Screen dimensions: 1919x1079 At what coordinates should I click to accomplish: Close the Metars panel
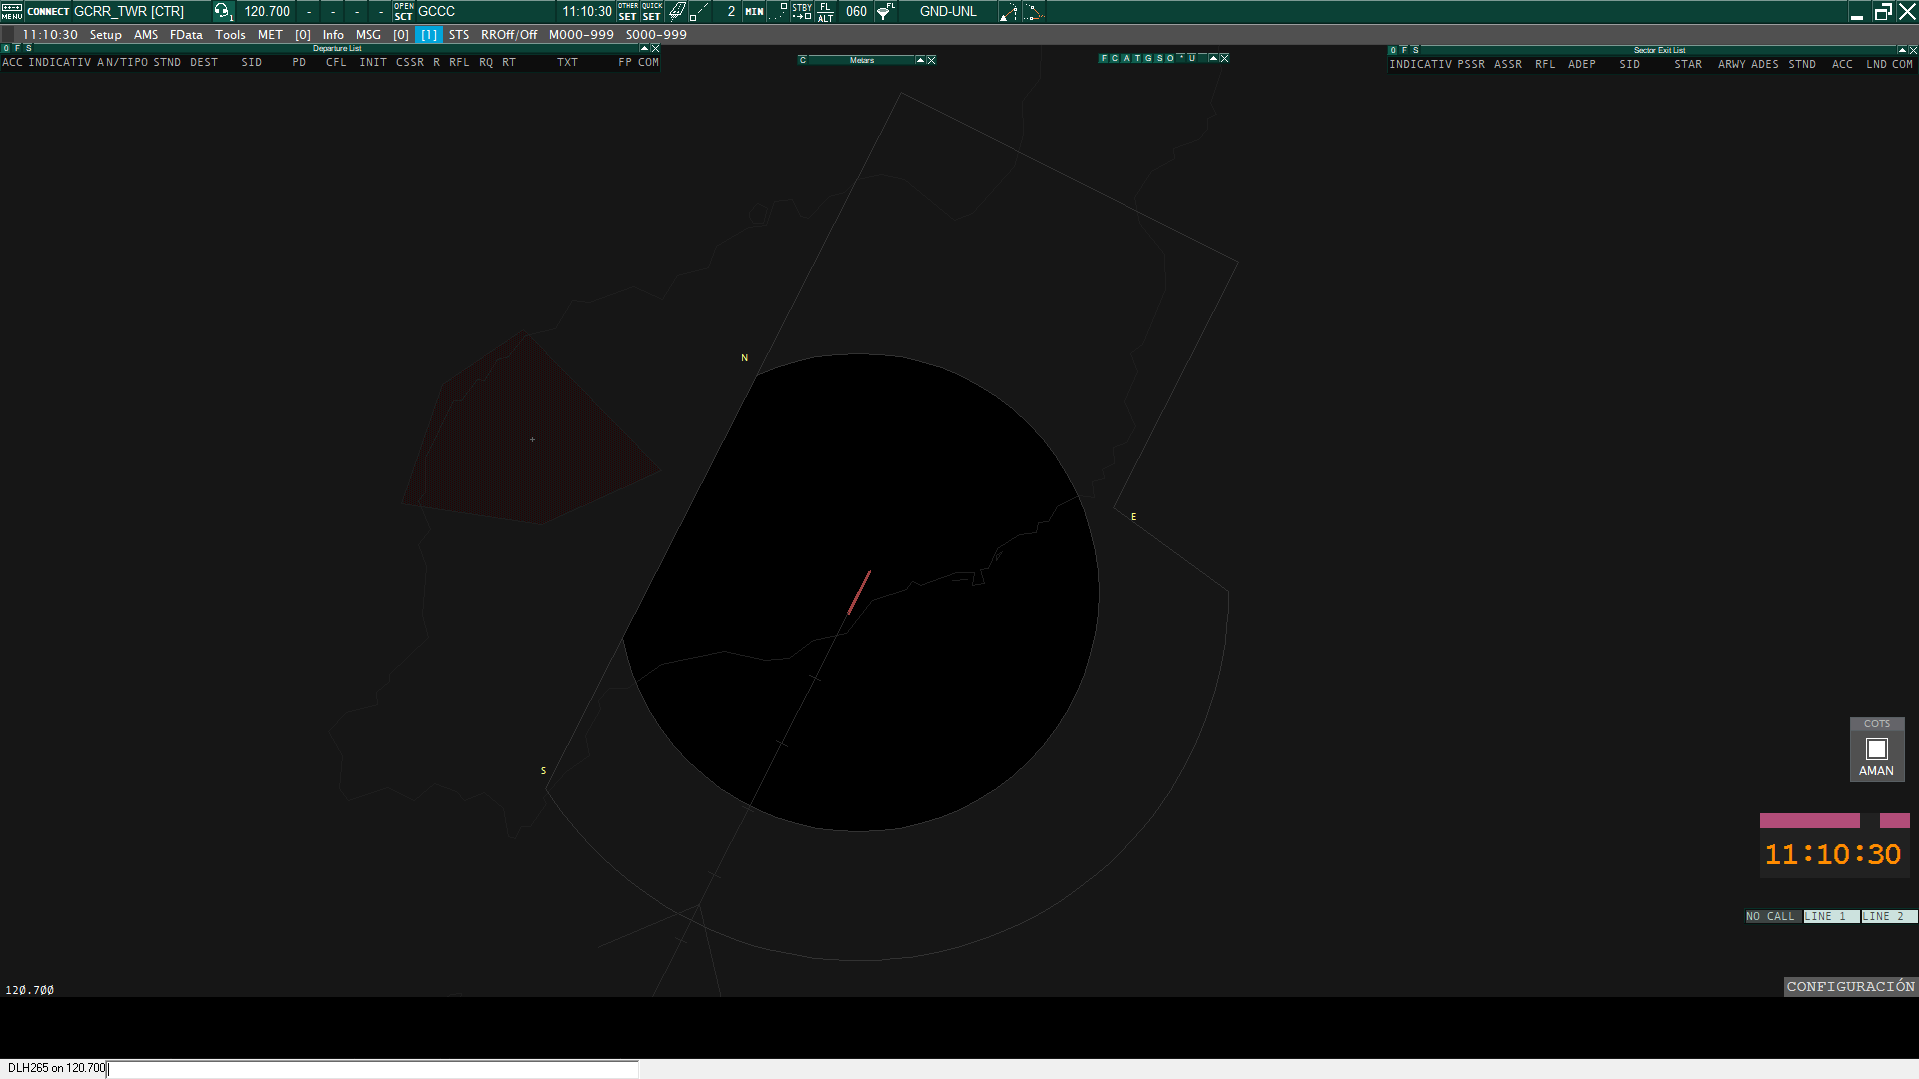[931, 60]
